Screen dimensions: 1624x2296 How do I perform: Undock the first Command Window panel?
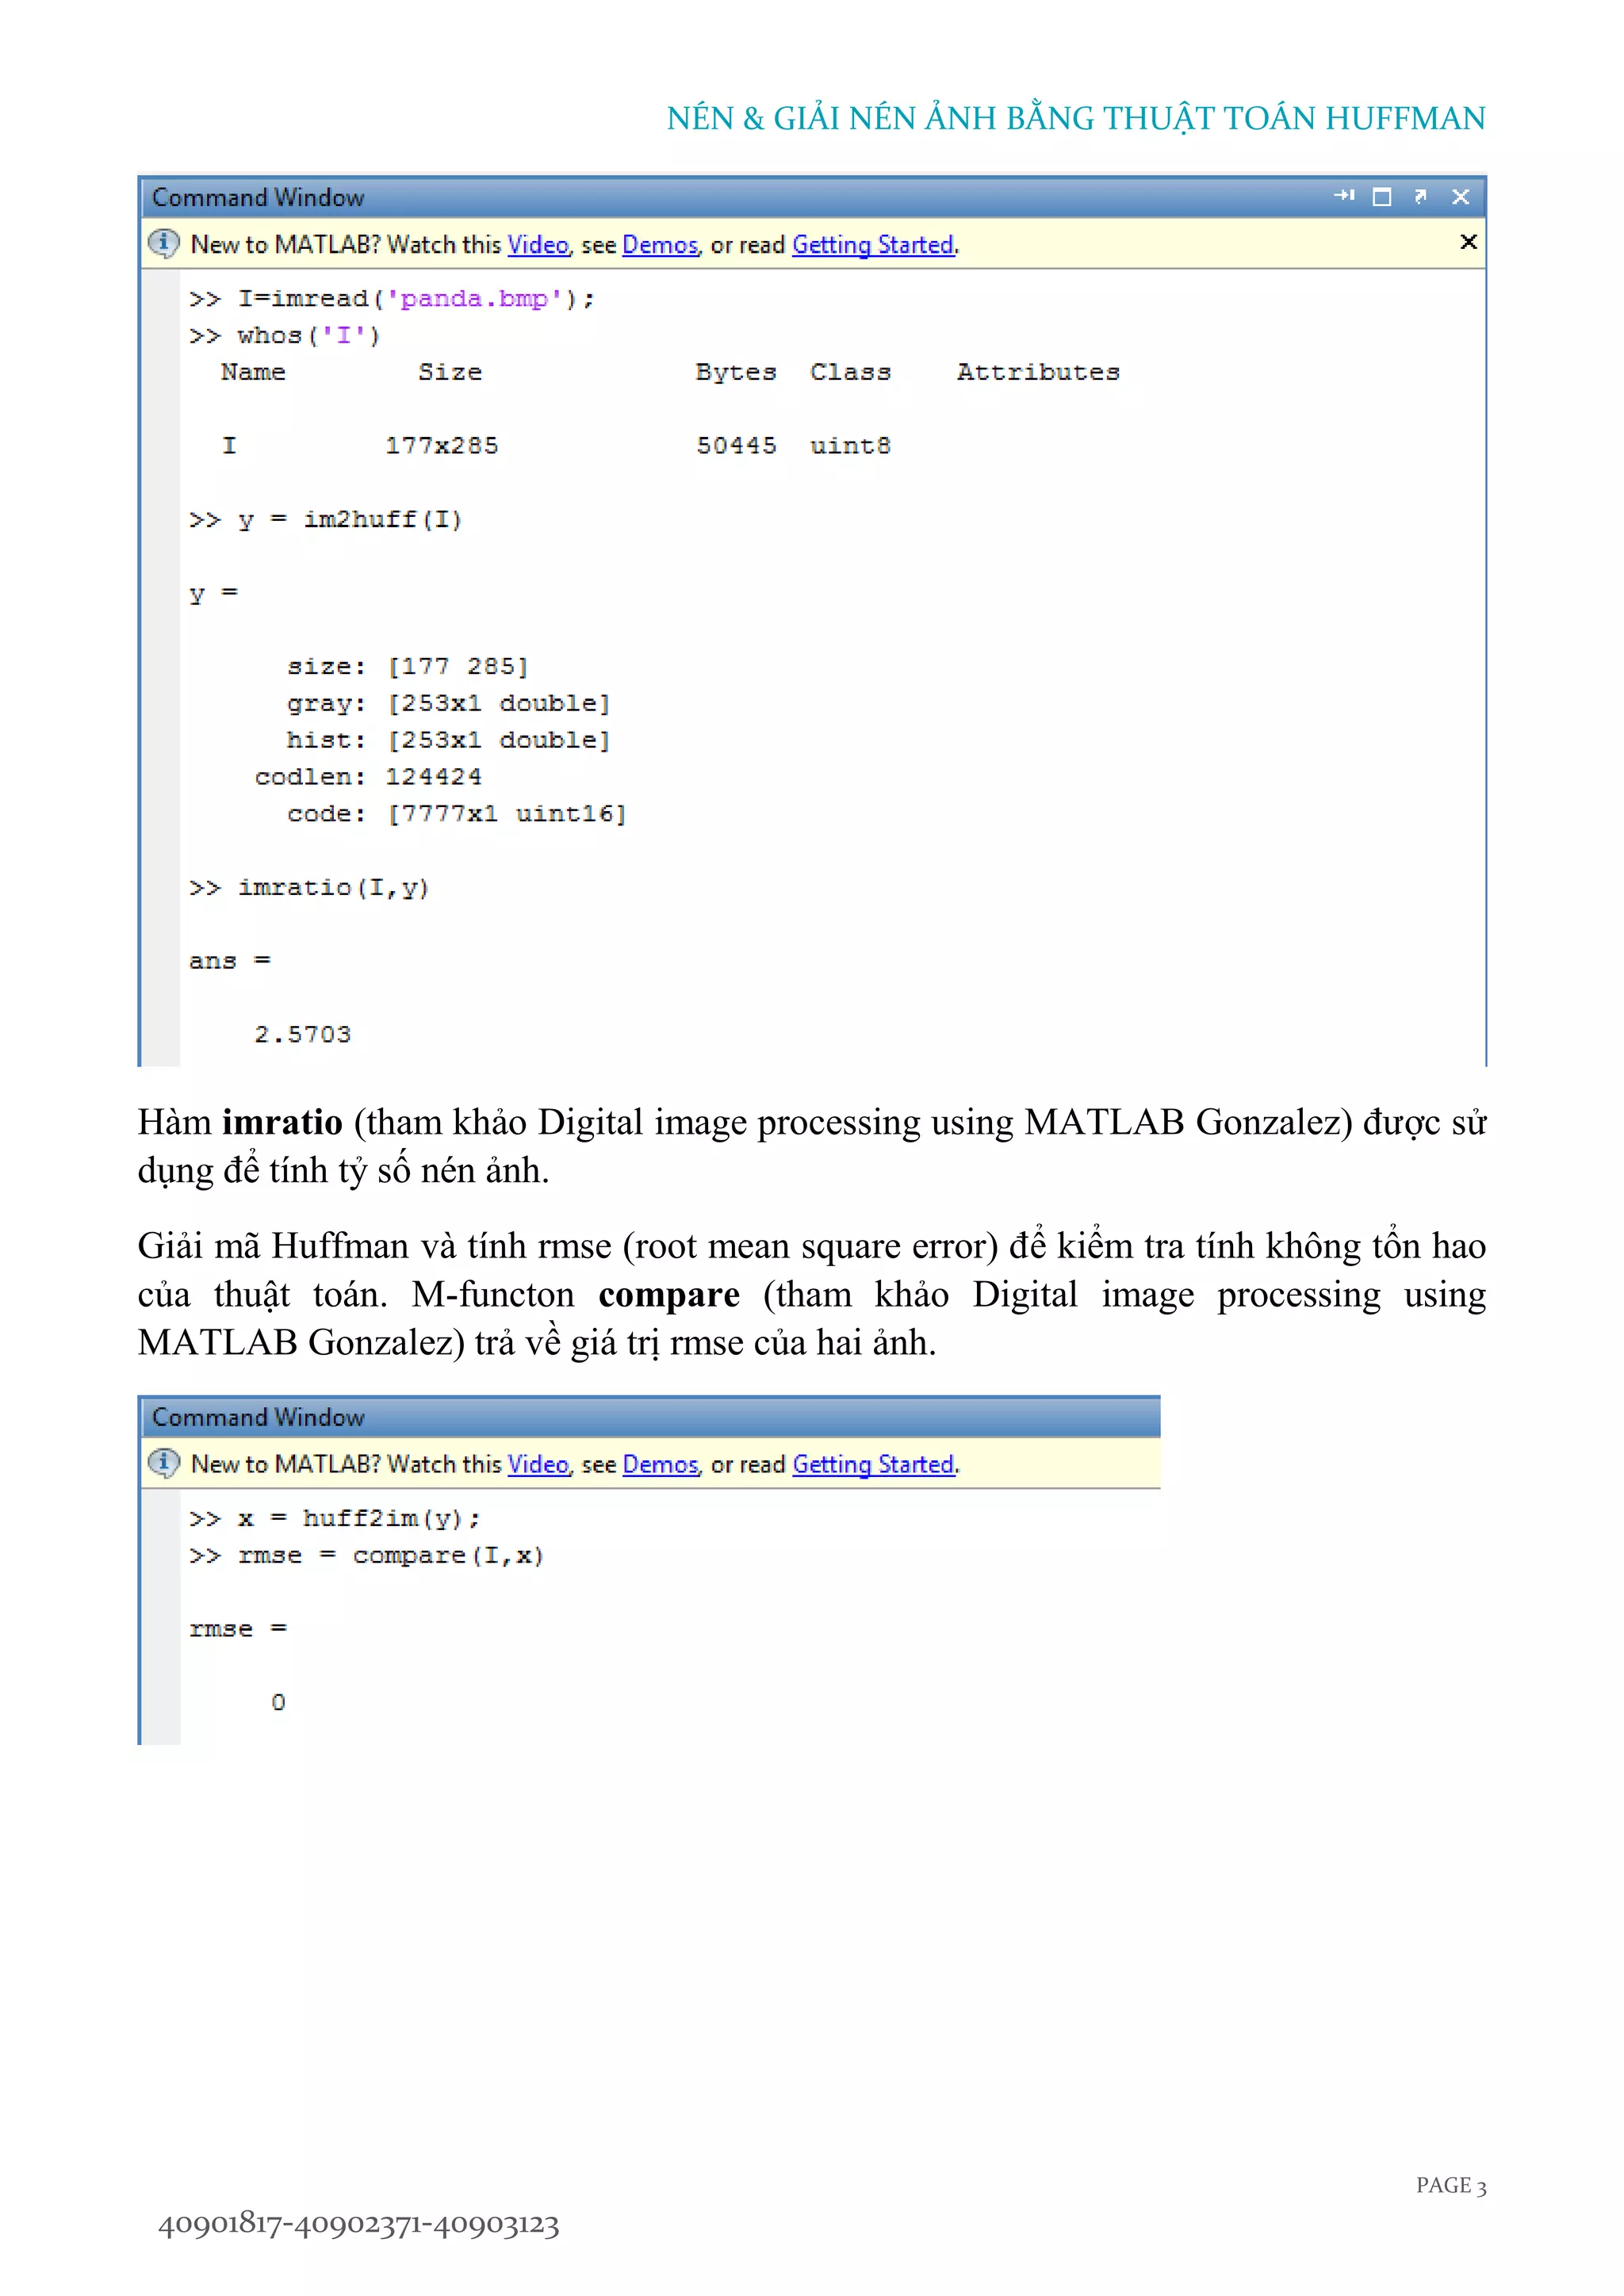tap(1421, 196)
